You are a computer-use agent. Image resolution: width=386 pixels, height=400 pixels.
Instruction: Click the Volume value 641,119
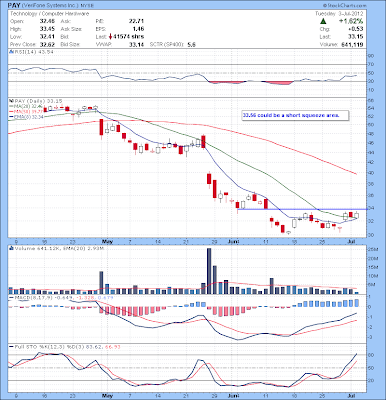352,44
